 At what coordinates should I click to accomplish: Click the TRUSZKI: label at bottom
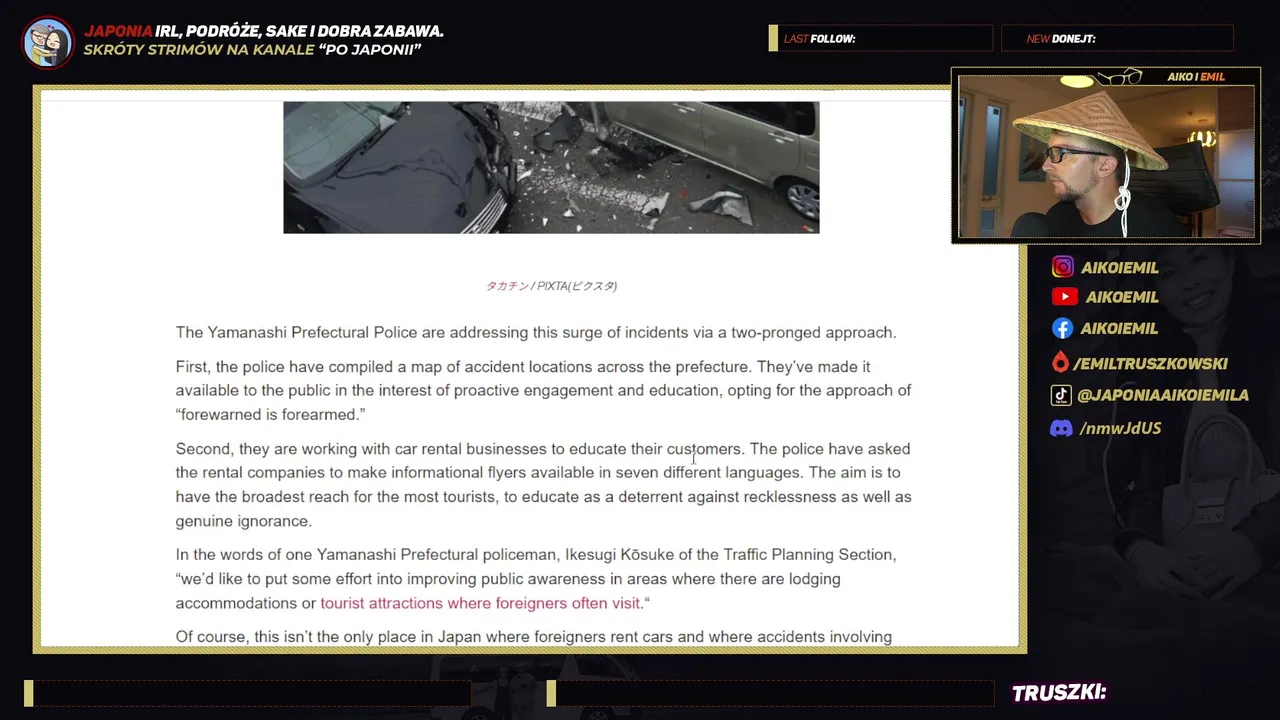click(1059, 693)
